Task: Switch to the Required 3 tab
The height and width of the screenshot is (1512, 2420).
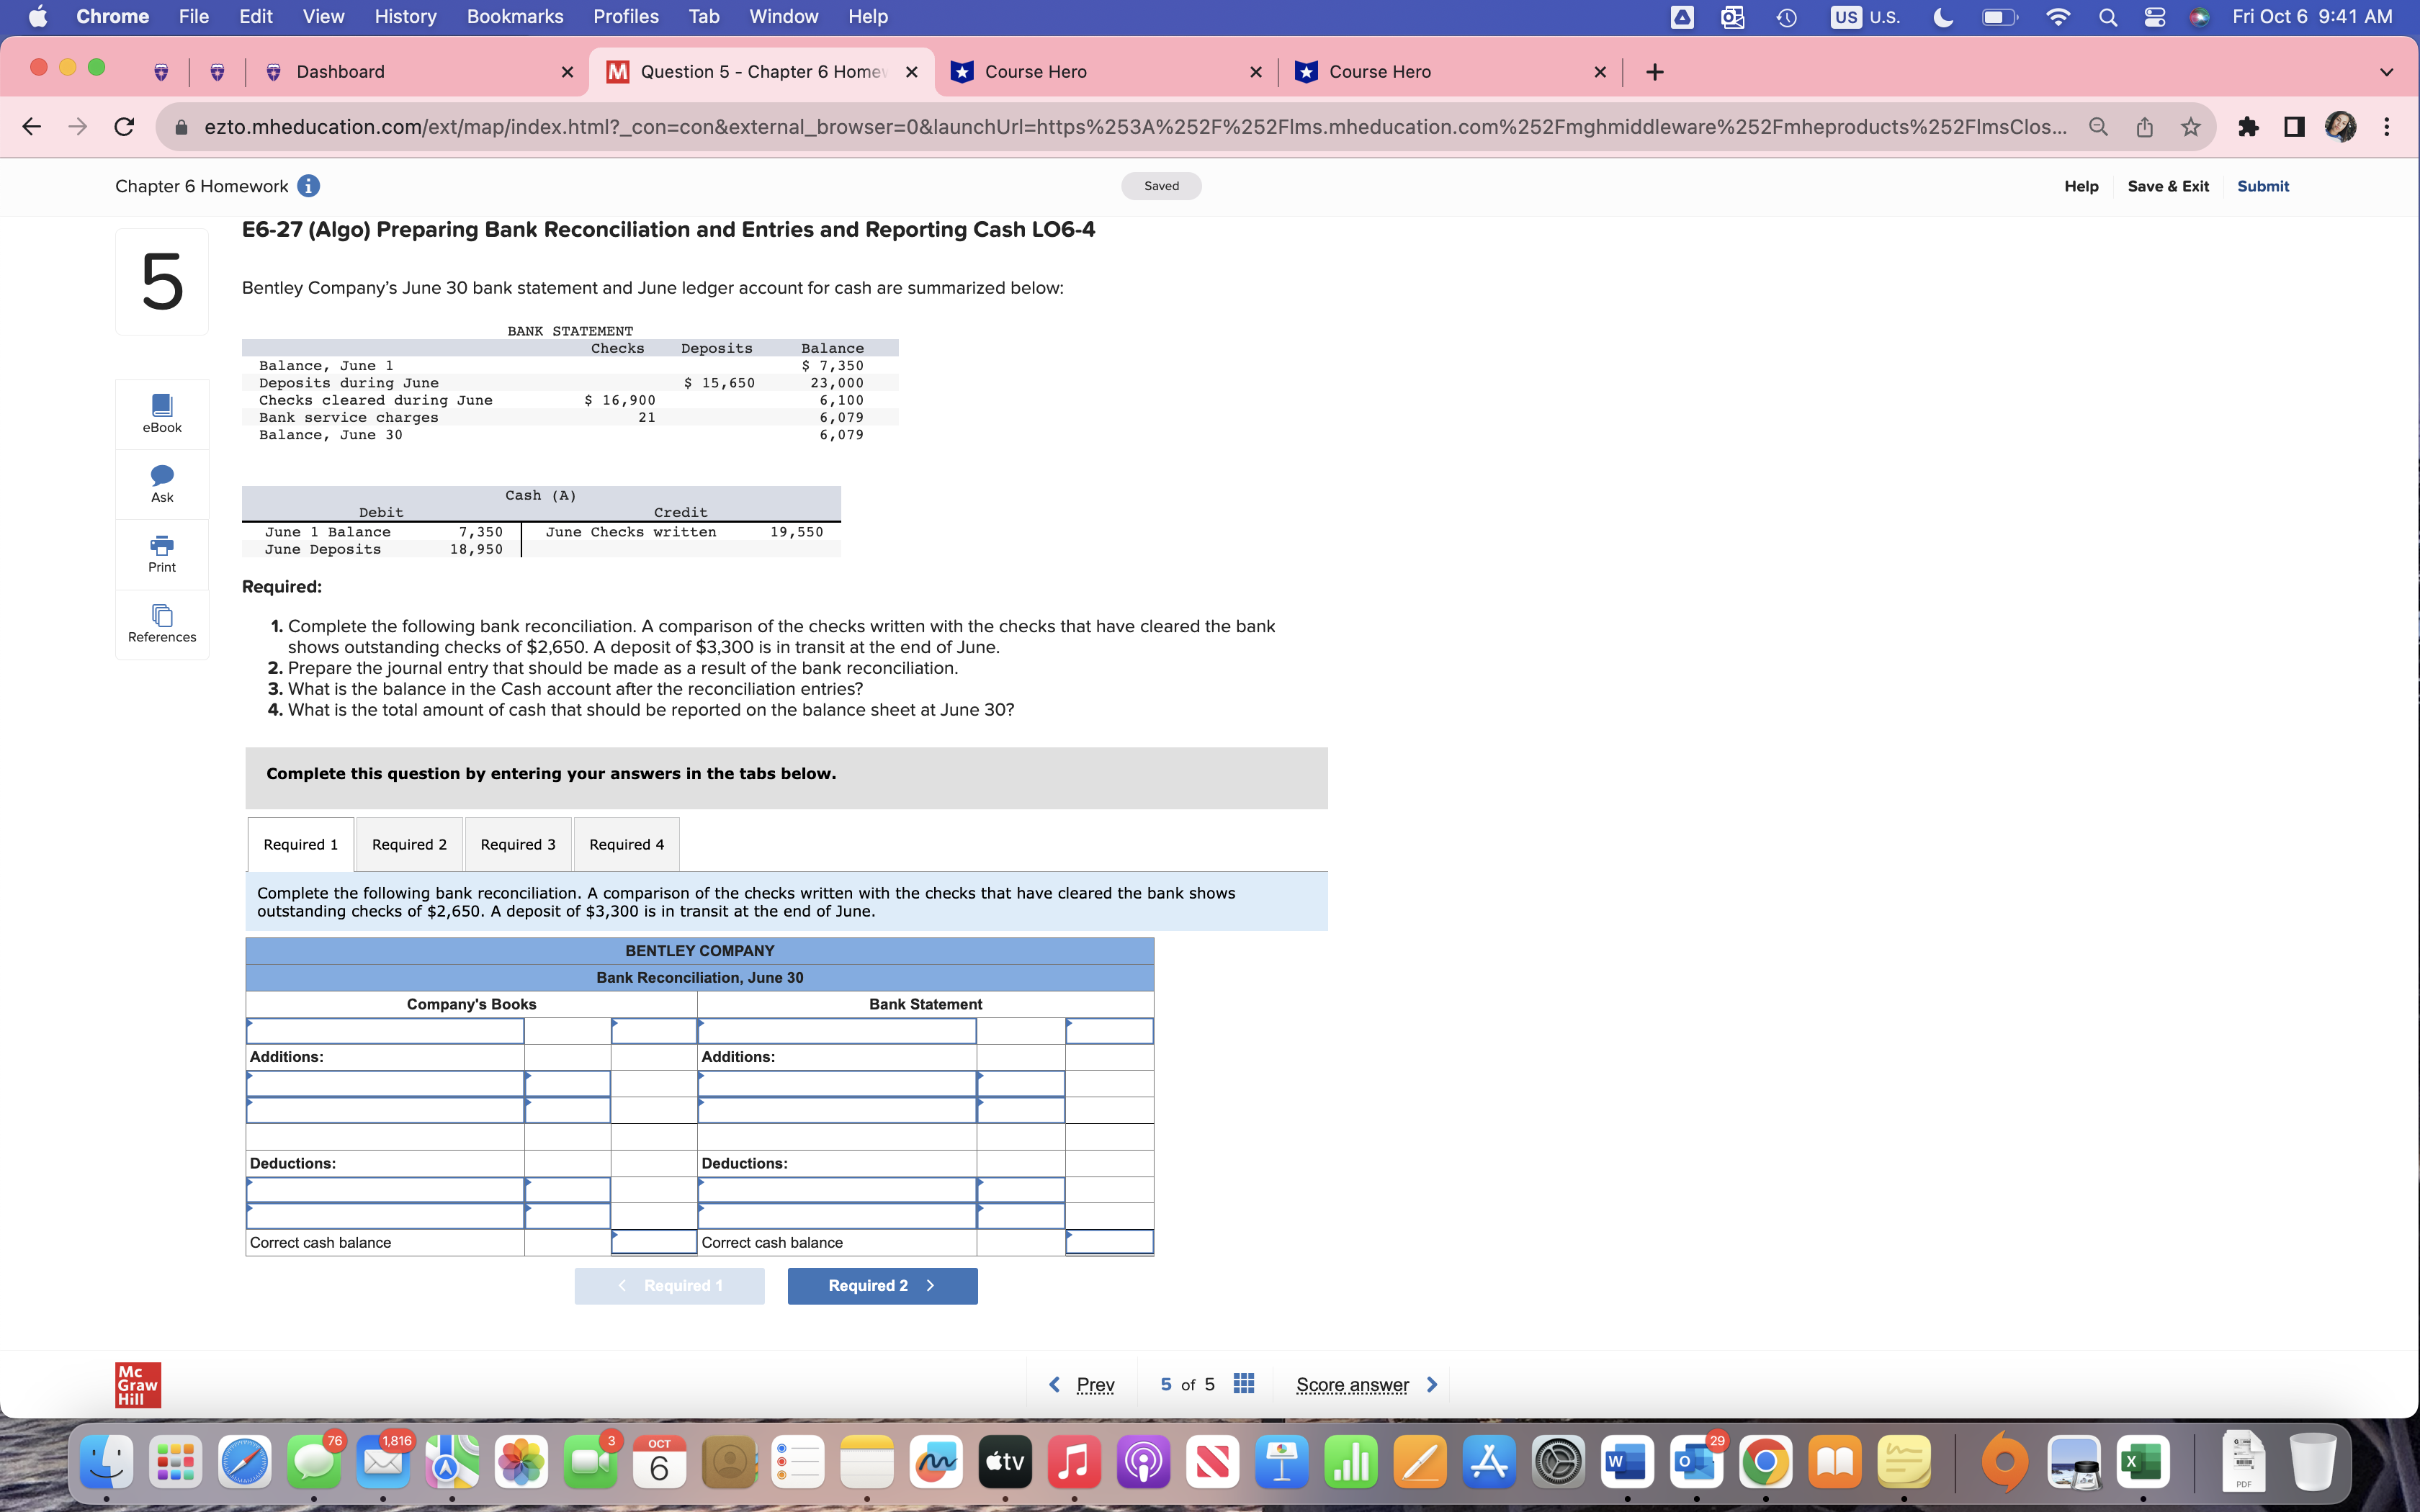Action: [517, 844]
